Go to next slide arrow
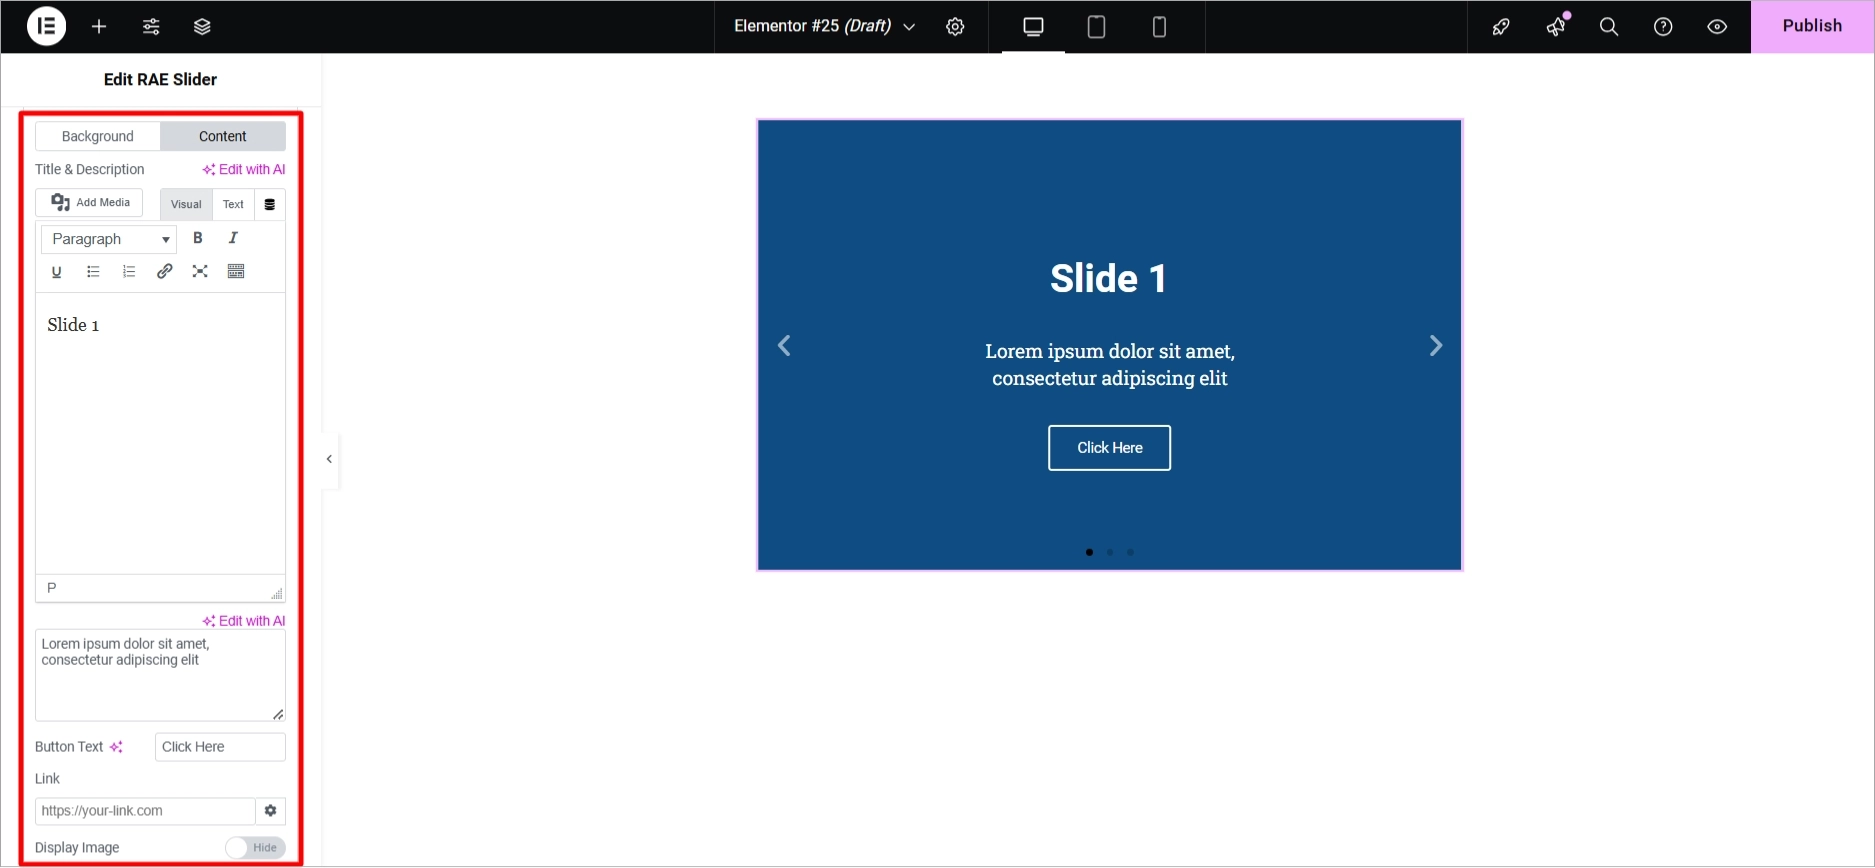Screen dimensions: 1875x868 coord(1435,346)
